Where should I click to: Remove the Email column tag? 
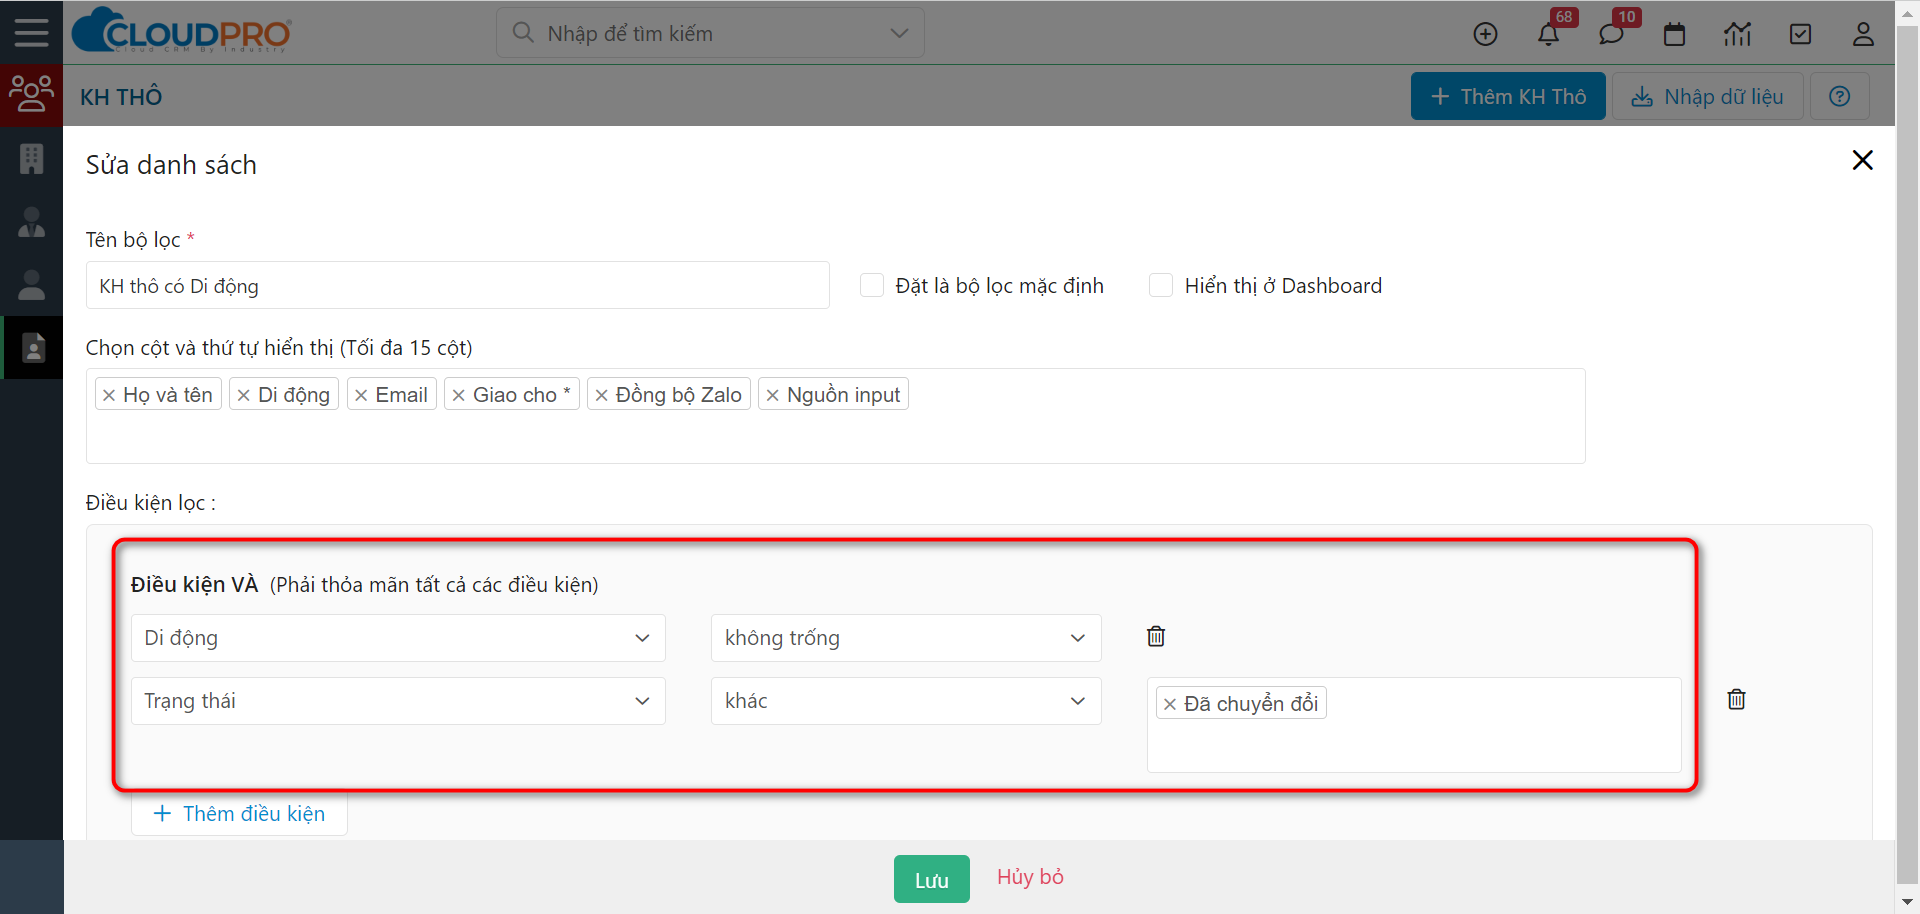pos(361,395)
